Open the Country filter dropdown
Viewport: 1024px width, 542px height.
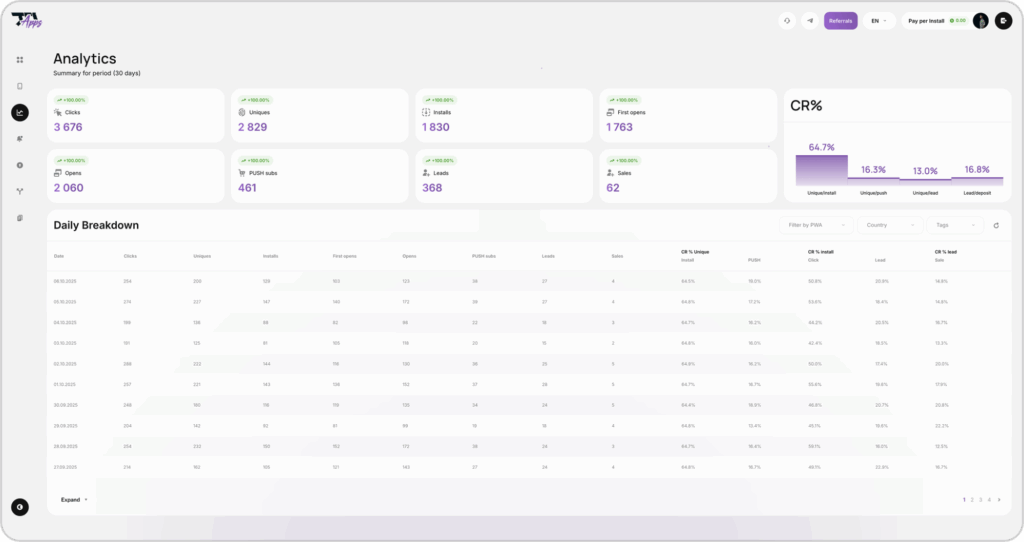coord(889,226)
